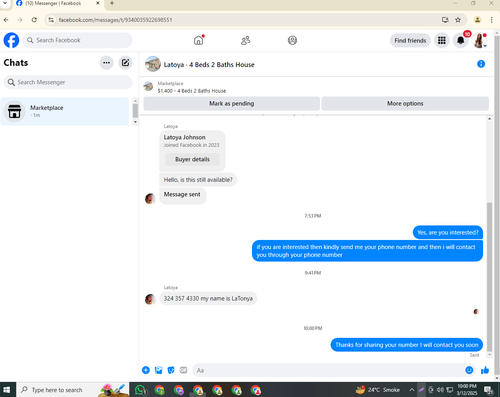Click the Search Facebook field

77,40
